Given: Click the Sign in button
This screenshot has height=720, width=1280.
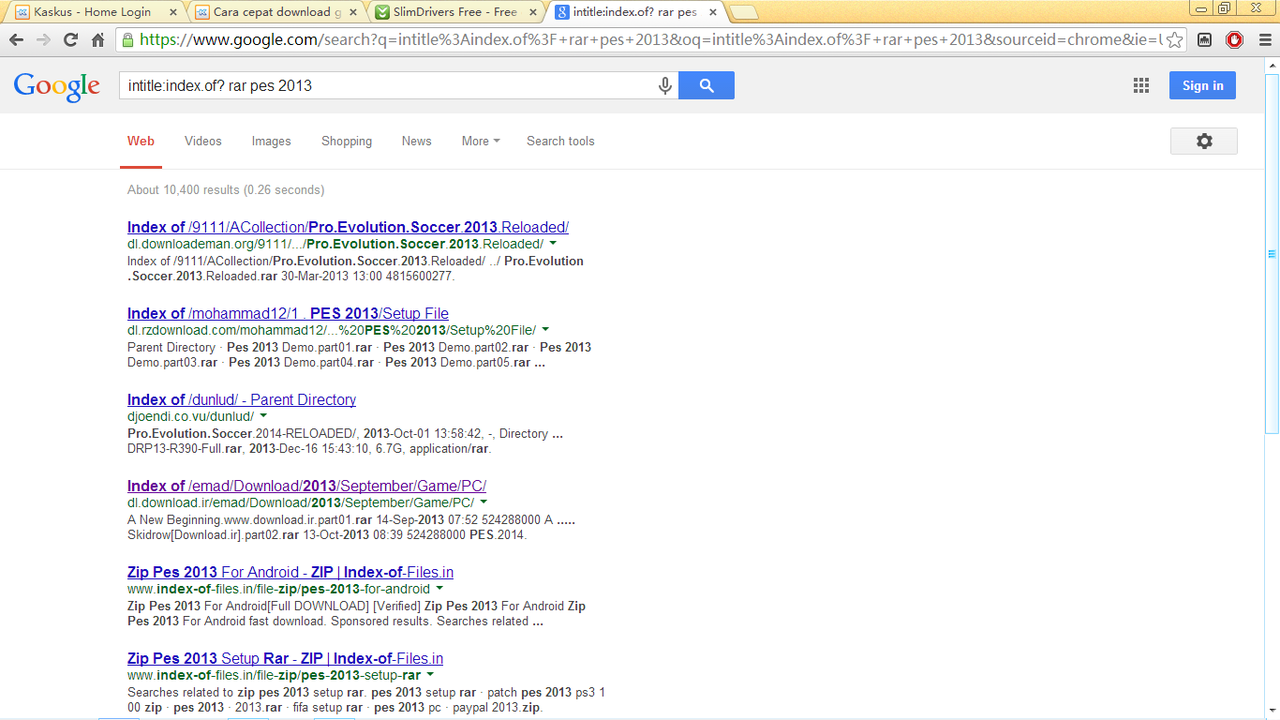Looking at the screenshot, I should click(1203, 86).
